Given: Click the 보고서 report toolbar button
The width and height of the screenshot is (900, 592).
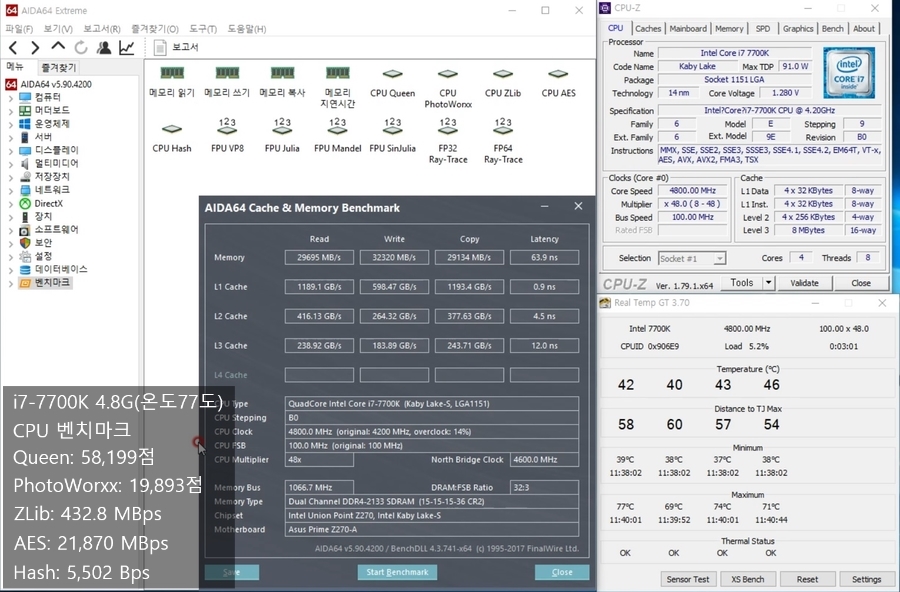Looking at the screenshot, I should [x=176, y=47].
